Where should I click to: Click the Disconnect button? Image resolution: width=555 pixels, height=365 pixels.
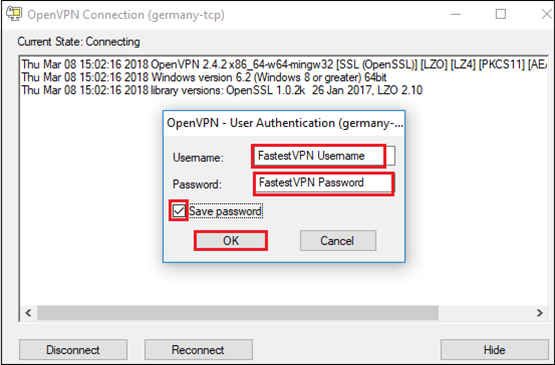coord(73,350)
